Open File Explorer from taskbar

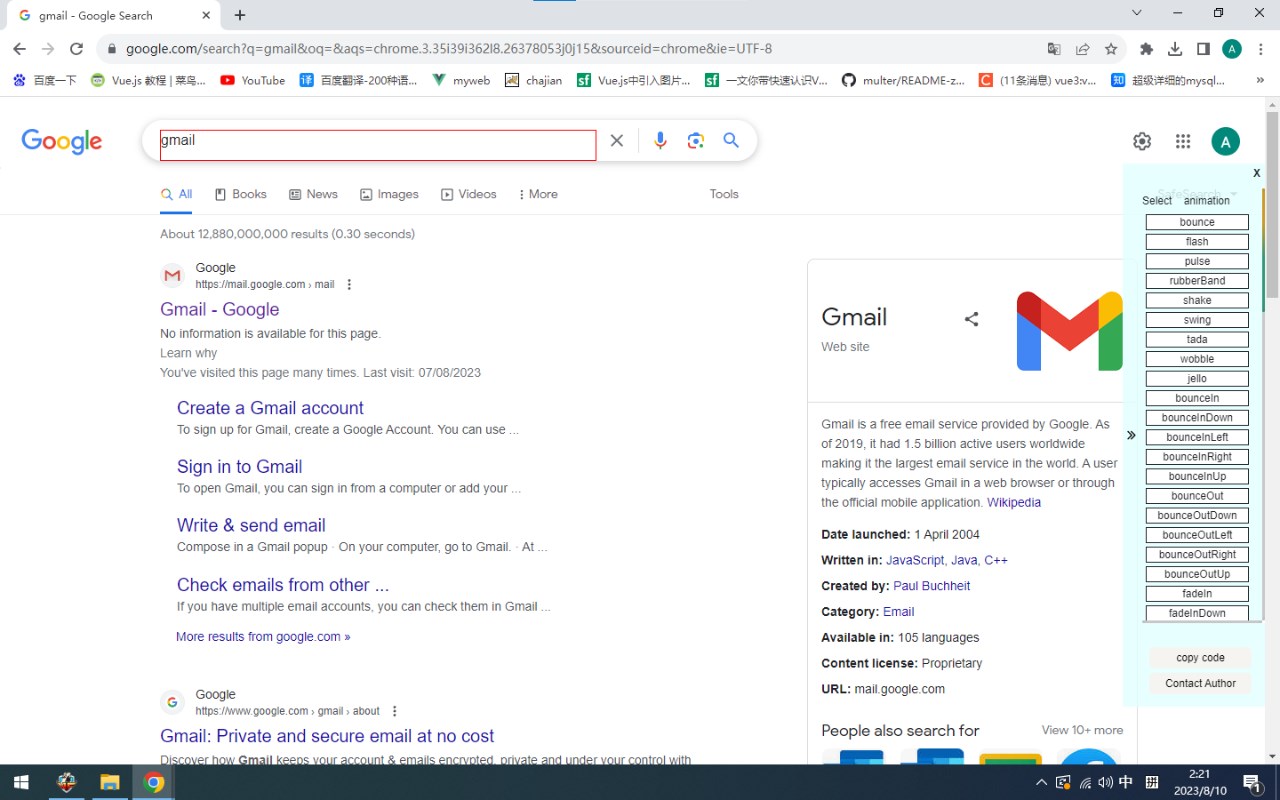coord(109,782)
